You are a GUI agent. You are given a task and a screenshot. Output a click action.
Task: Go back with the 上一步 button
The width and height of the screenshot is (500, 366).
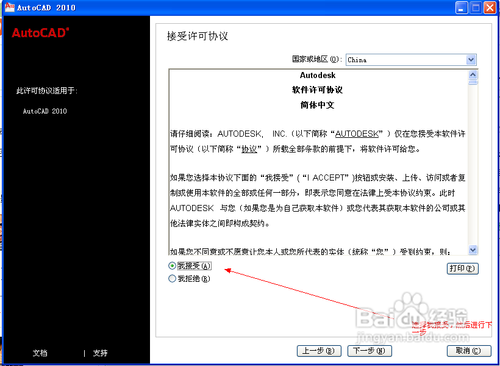coord(319,351)
